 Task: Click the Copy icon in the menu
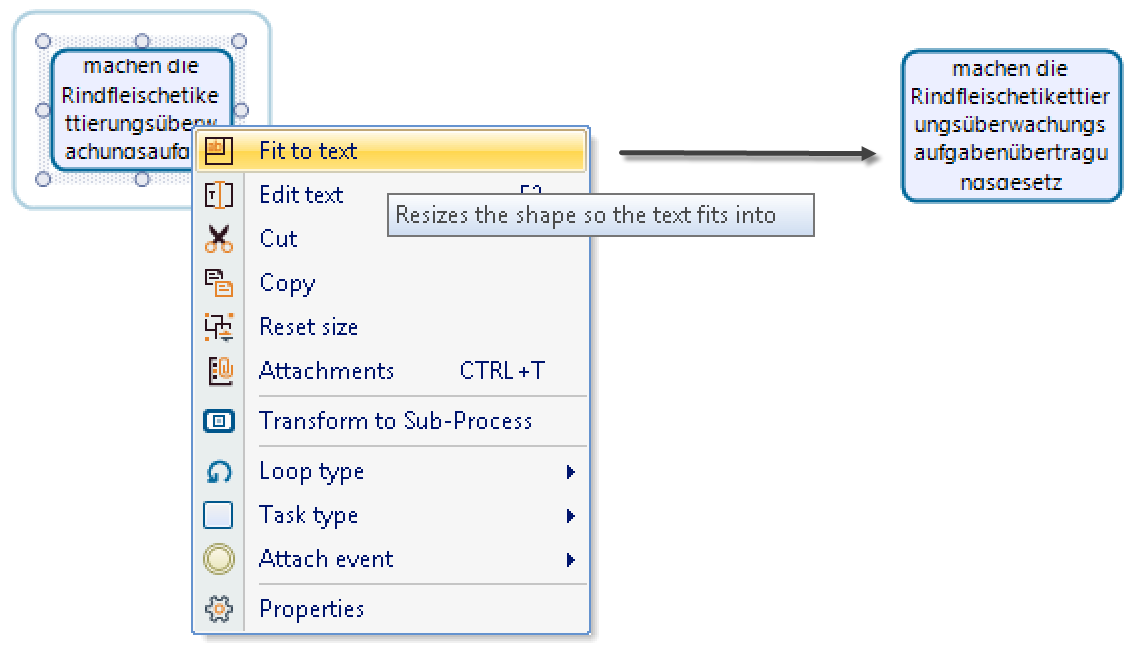point(218,283)
